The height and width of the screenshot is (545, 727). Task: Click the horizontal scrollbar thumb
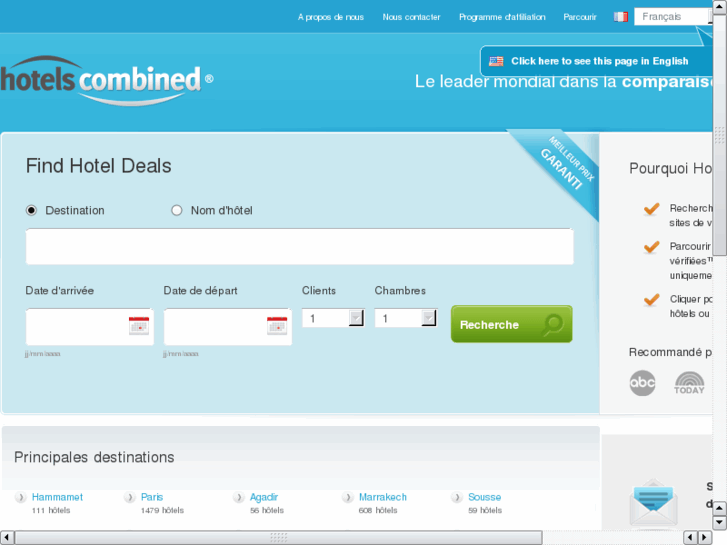click(279, 538)
